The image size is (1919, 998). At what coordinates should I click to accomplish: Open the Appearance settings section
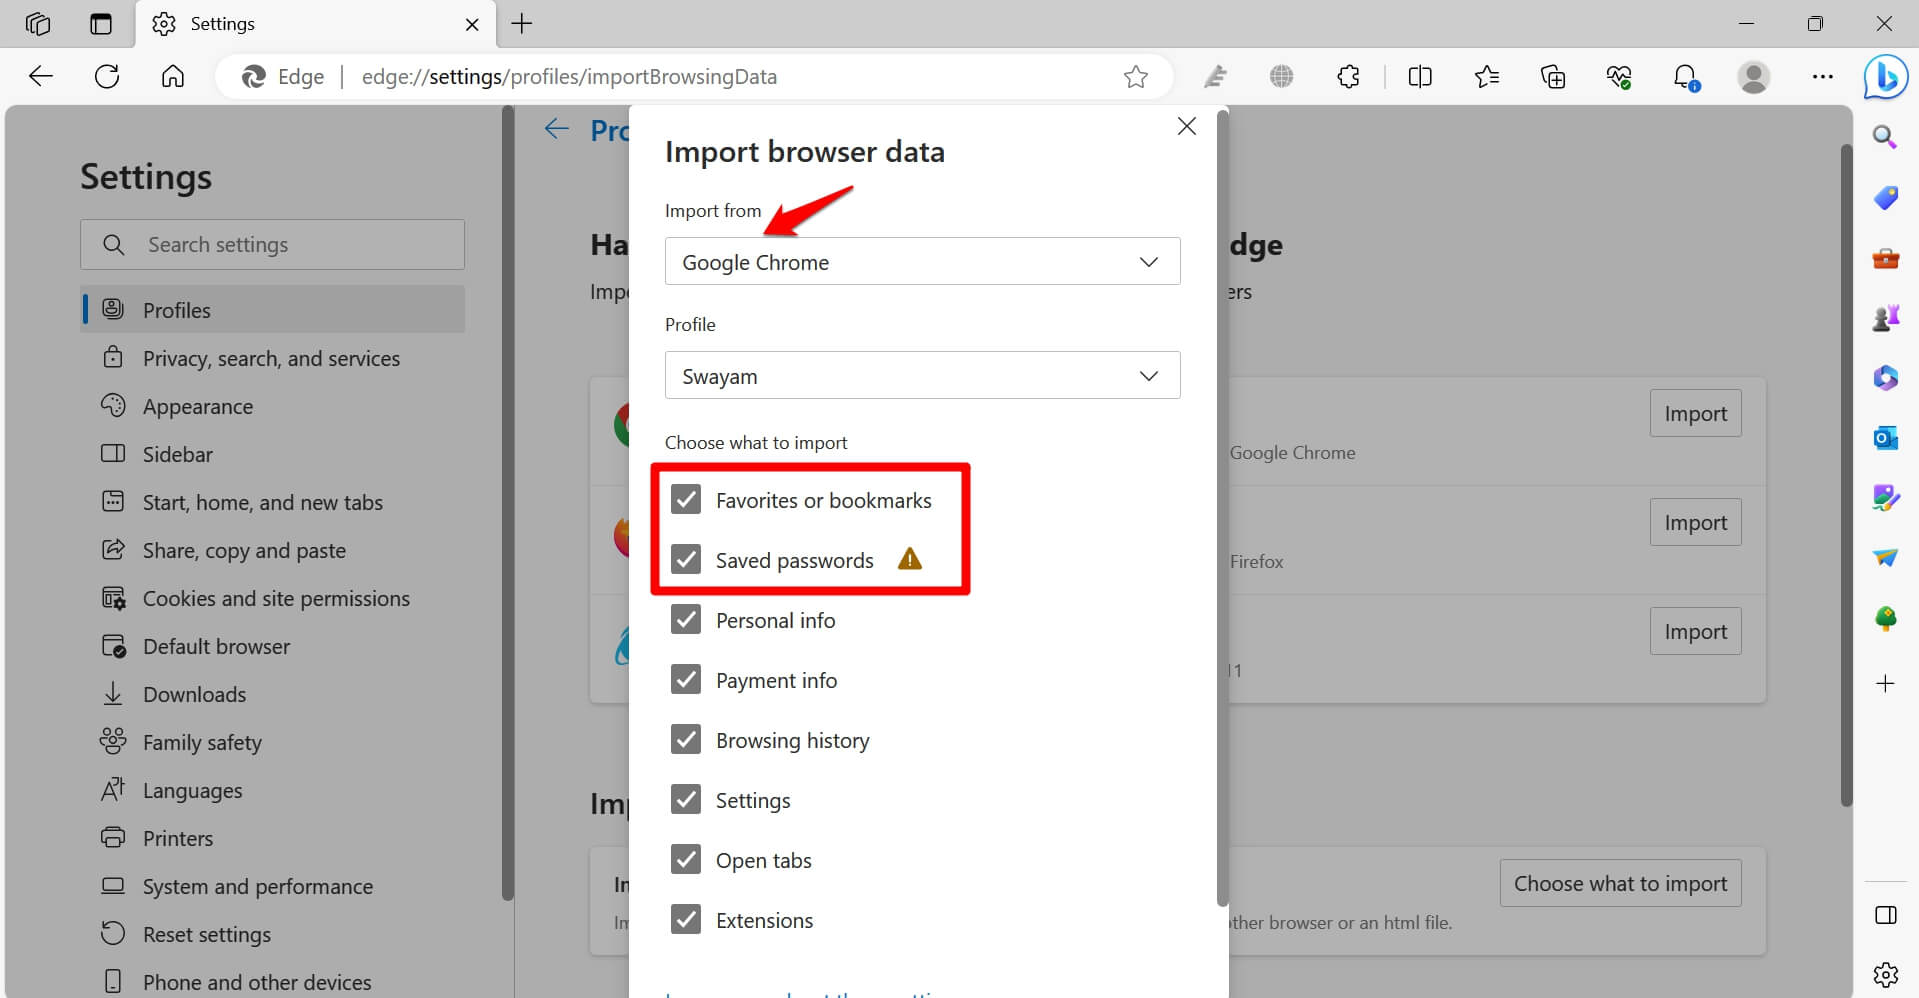point(197,406)
